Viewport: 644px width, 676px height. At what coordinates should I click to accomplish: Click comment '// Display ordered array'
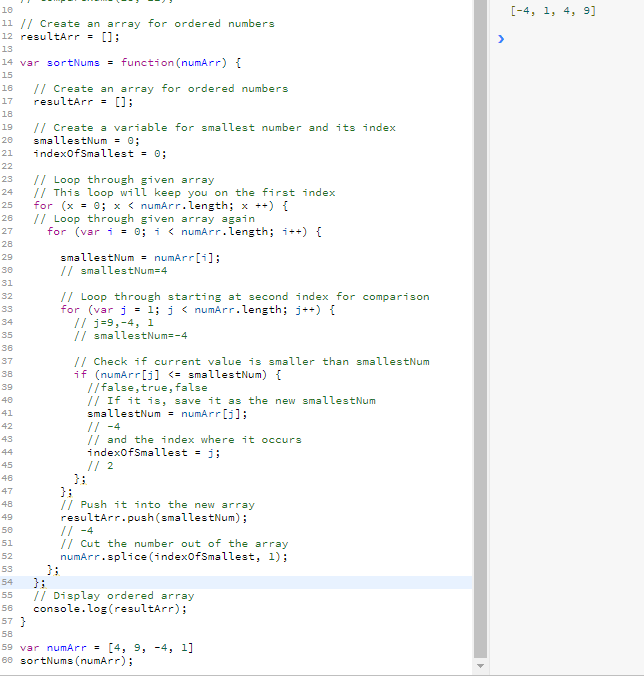(x=114, y=595)
